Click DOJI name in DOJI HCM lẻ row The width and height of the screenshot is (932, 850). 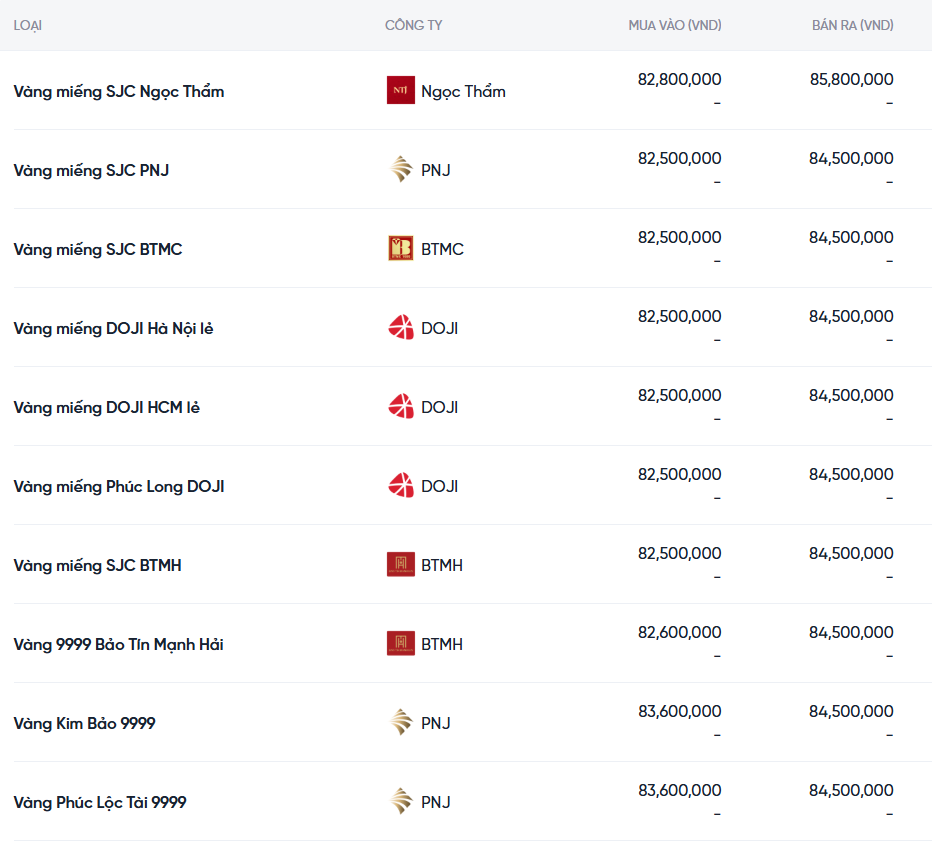439,407
